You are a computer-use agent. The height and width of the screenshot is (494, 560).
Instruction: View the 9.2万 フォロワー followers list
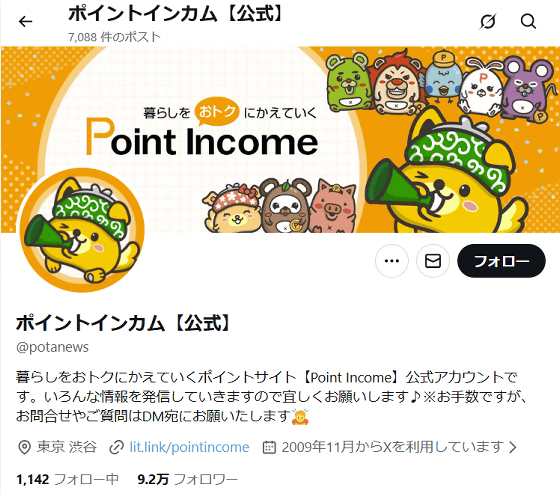tap(188, 479)
